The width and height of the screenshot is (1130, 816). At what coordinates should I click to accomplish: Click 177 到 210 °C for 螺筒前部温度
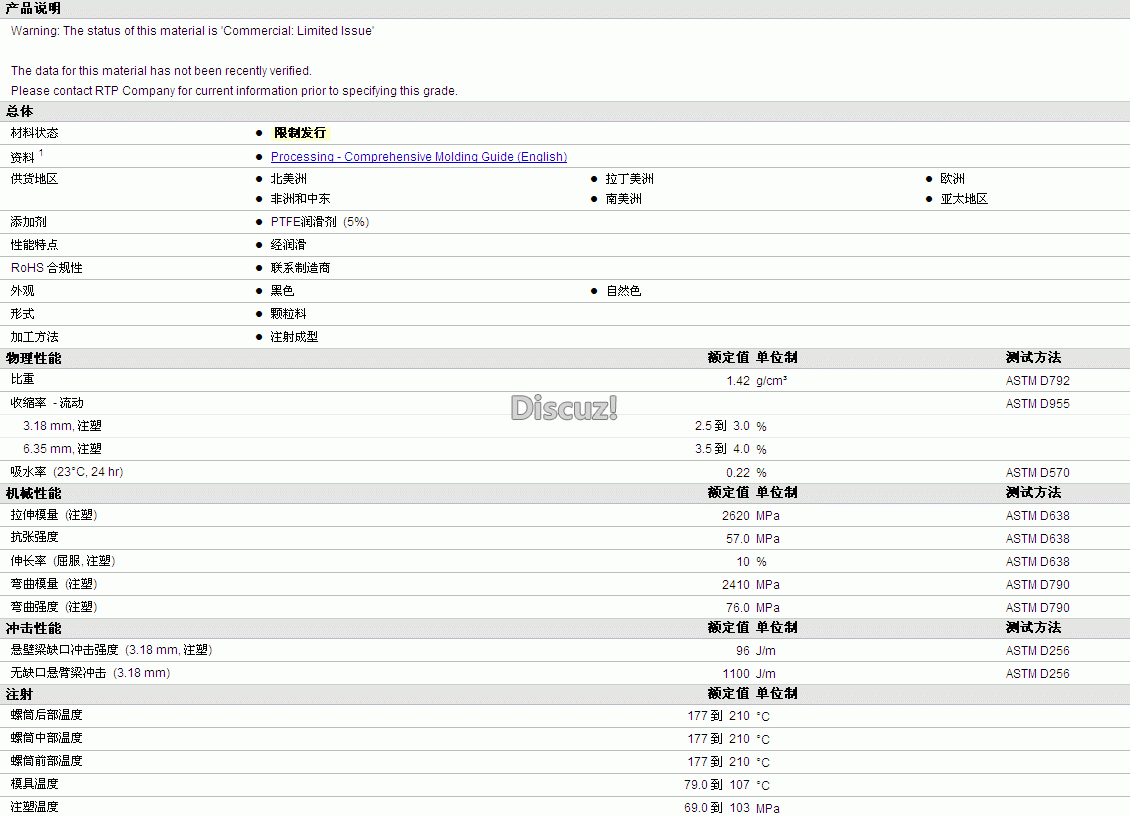tap(729, 762)
